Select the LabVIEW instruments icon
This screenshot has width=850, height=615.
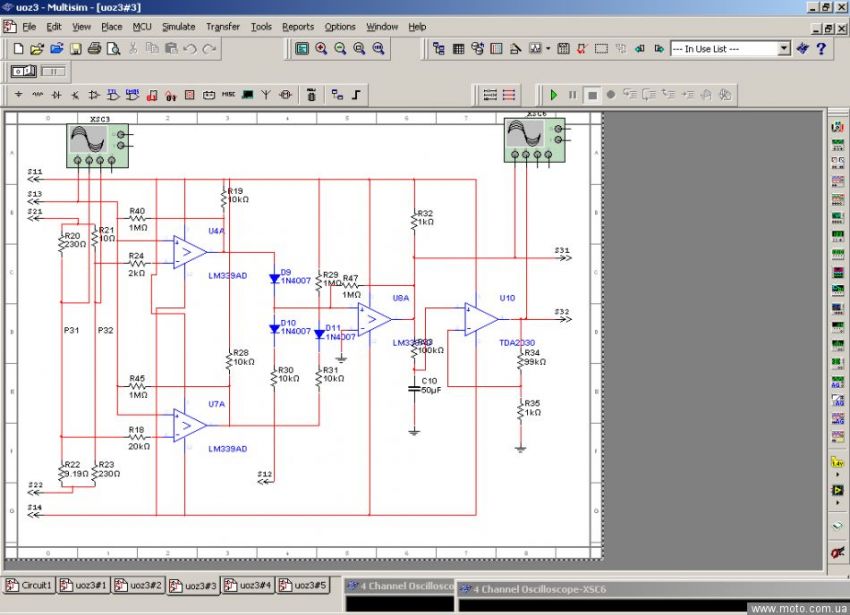click(x=838, y=491)
